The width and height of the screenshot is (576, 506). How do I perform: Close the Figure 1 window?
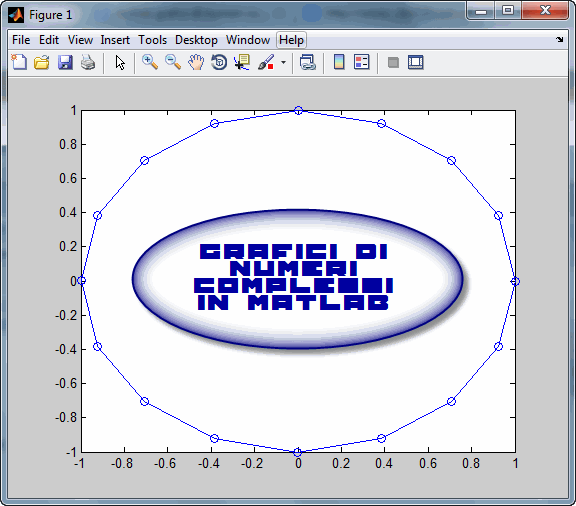point(545,11)
